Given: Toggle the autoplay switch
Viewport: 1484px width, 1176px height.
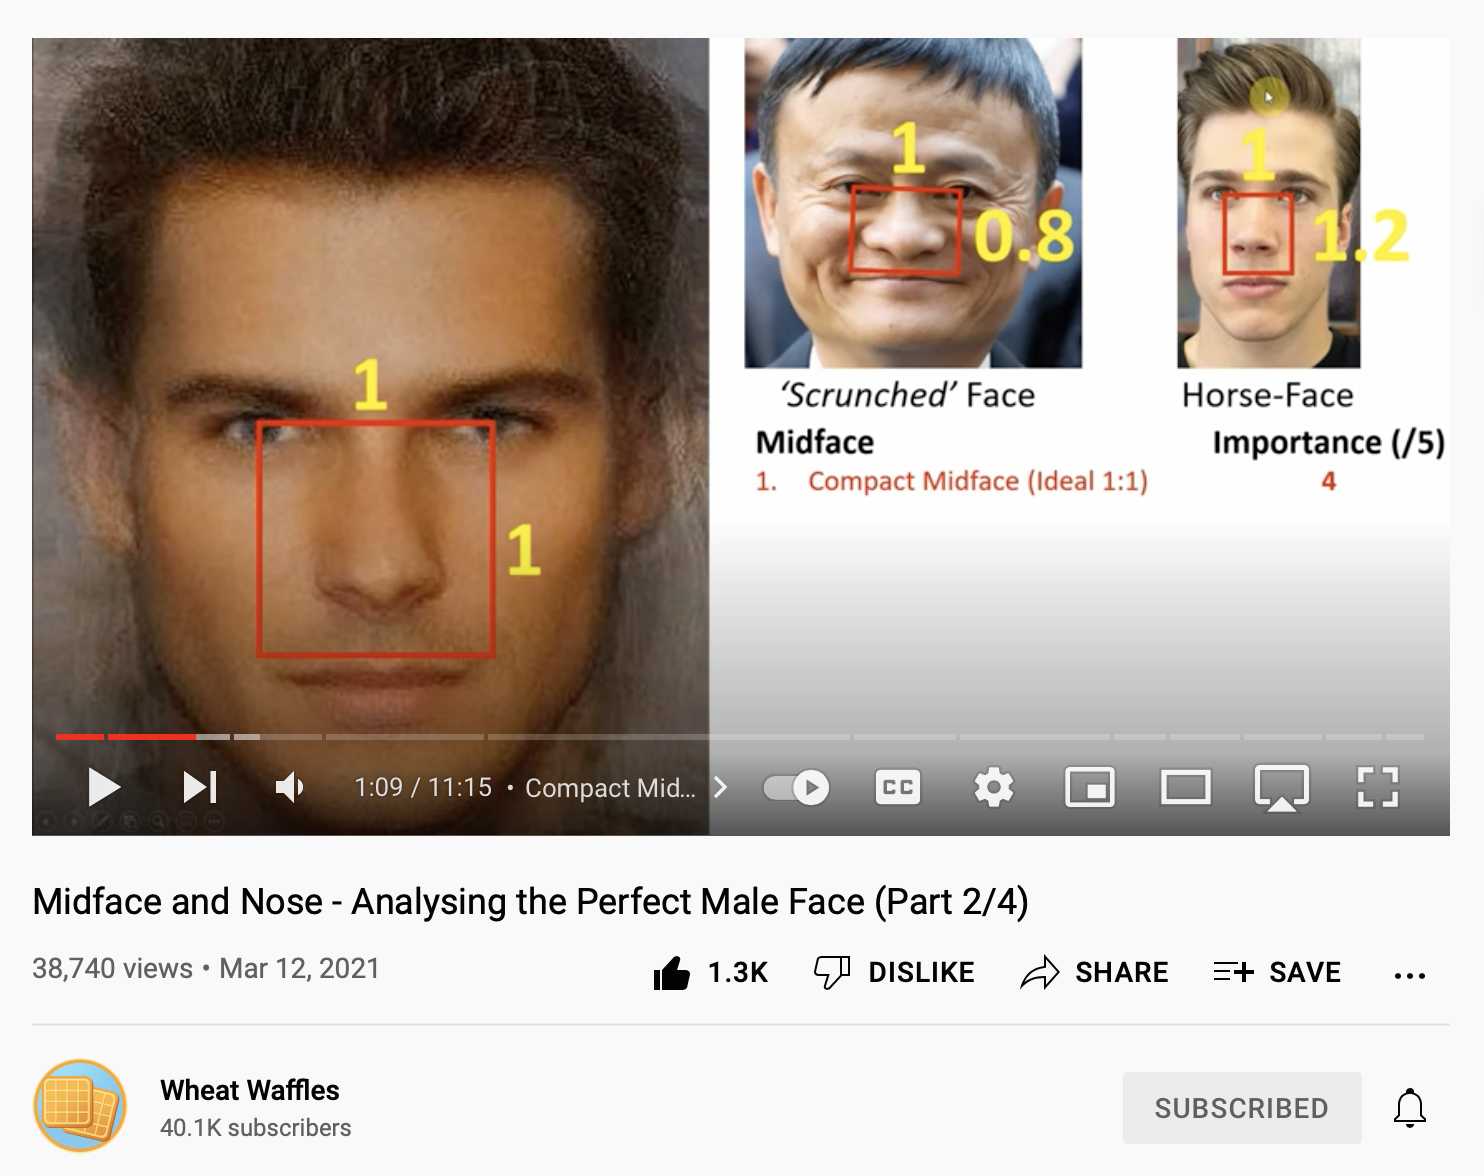Looking at the screenshot, I should point(796,788).
